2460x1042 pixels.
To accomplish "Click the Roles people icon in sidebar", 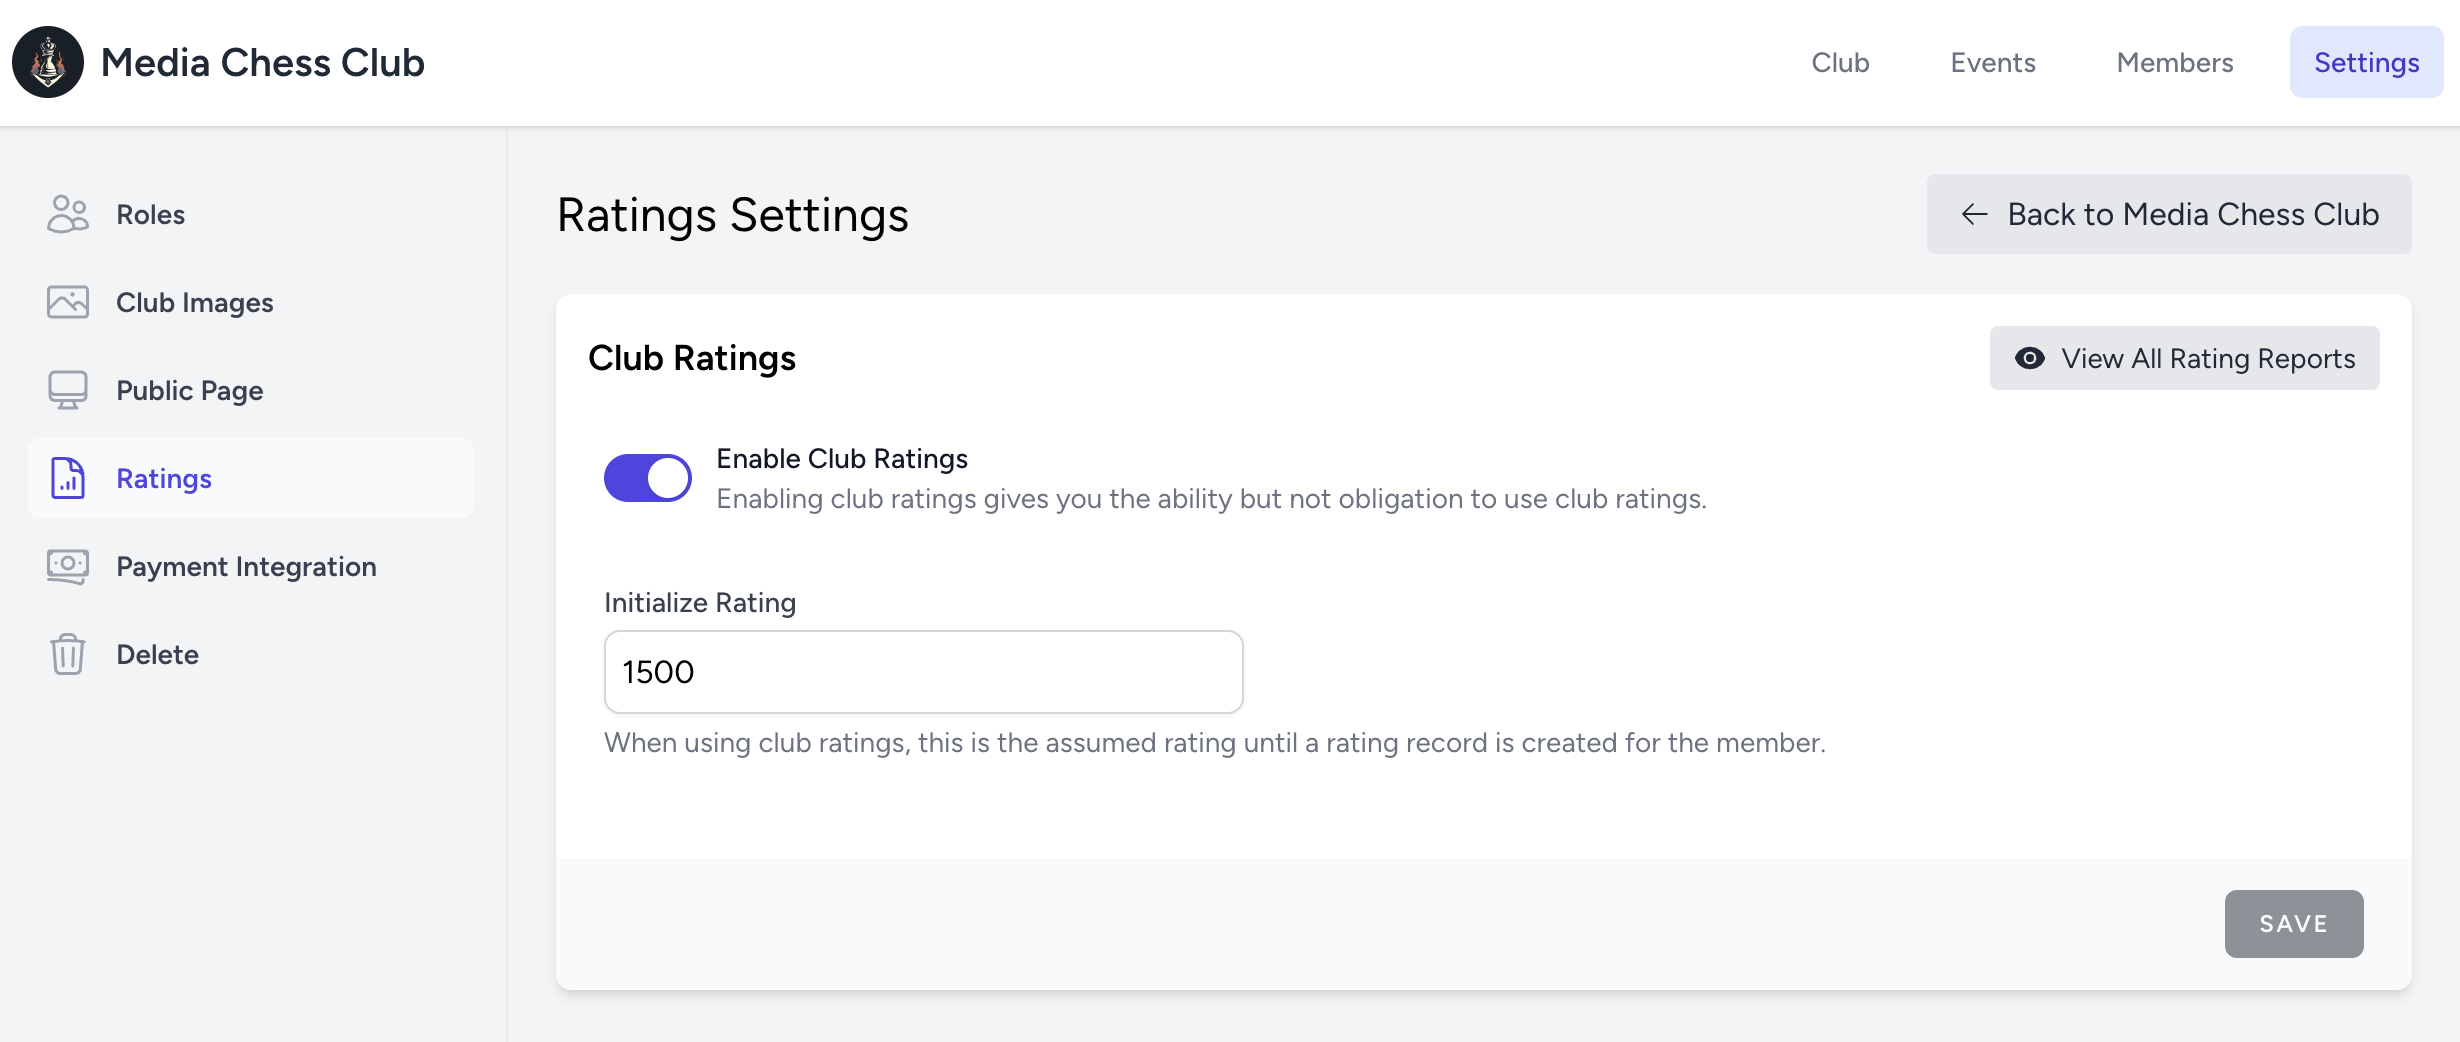I will coord(68,214).
